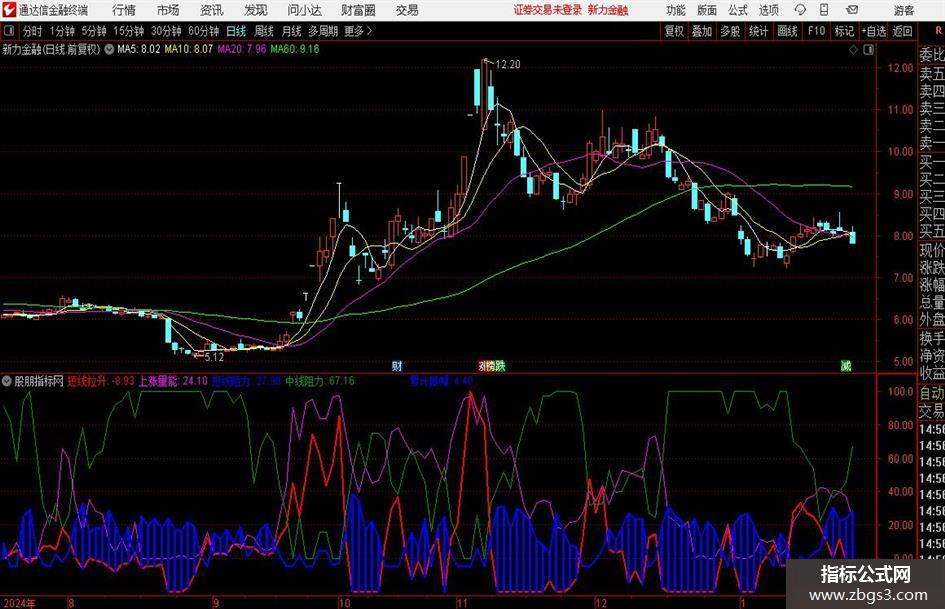Open the 财富圈 menu
The height and width of the screenshot is (609, 945).
[358, 10]
